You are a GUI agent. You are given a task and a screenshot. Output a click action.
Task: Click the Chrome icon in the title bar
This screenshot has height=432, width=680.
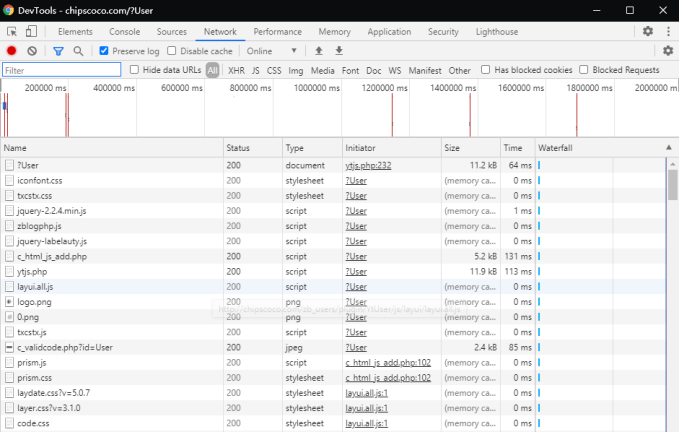click(x=8, y=10)
